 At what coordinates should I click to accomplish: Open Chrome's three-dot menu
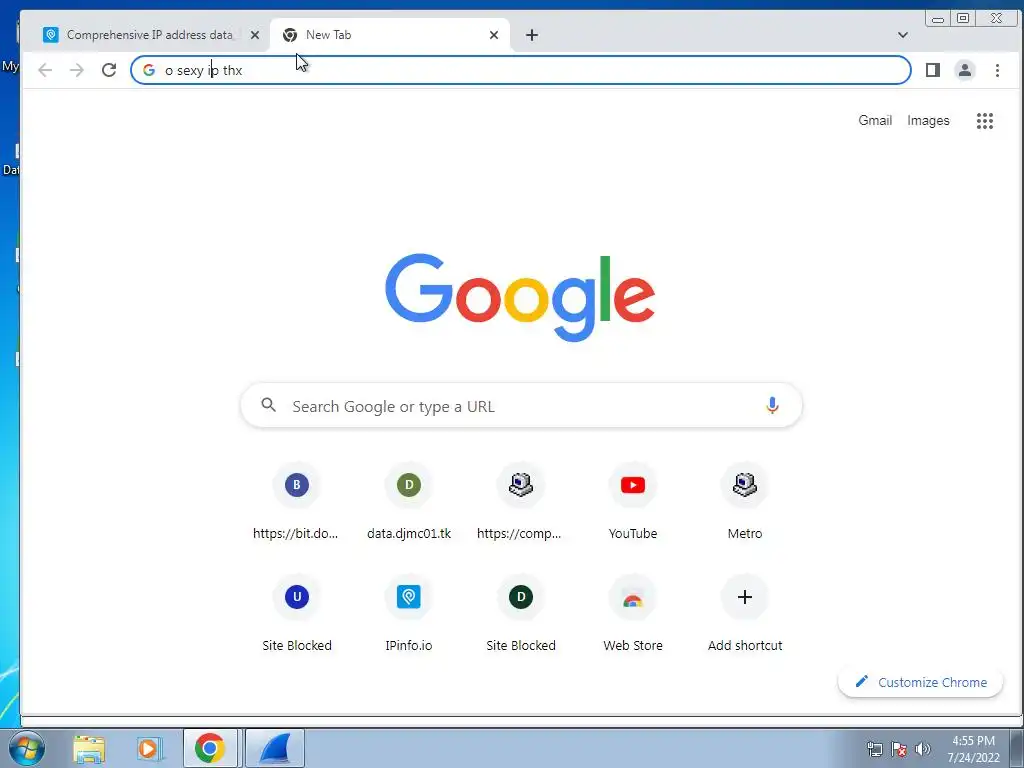(997, 70)
